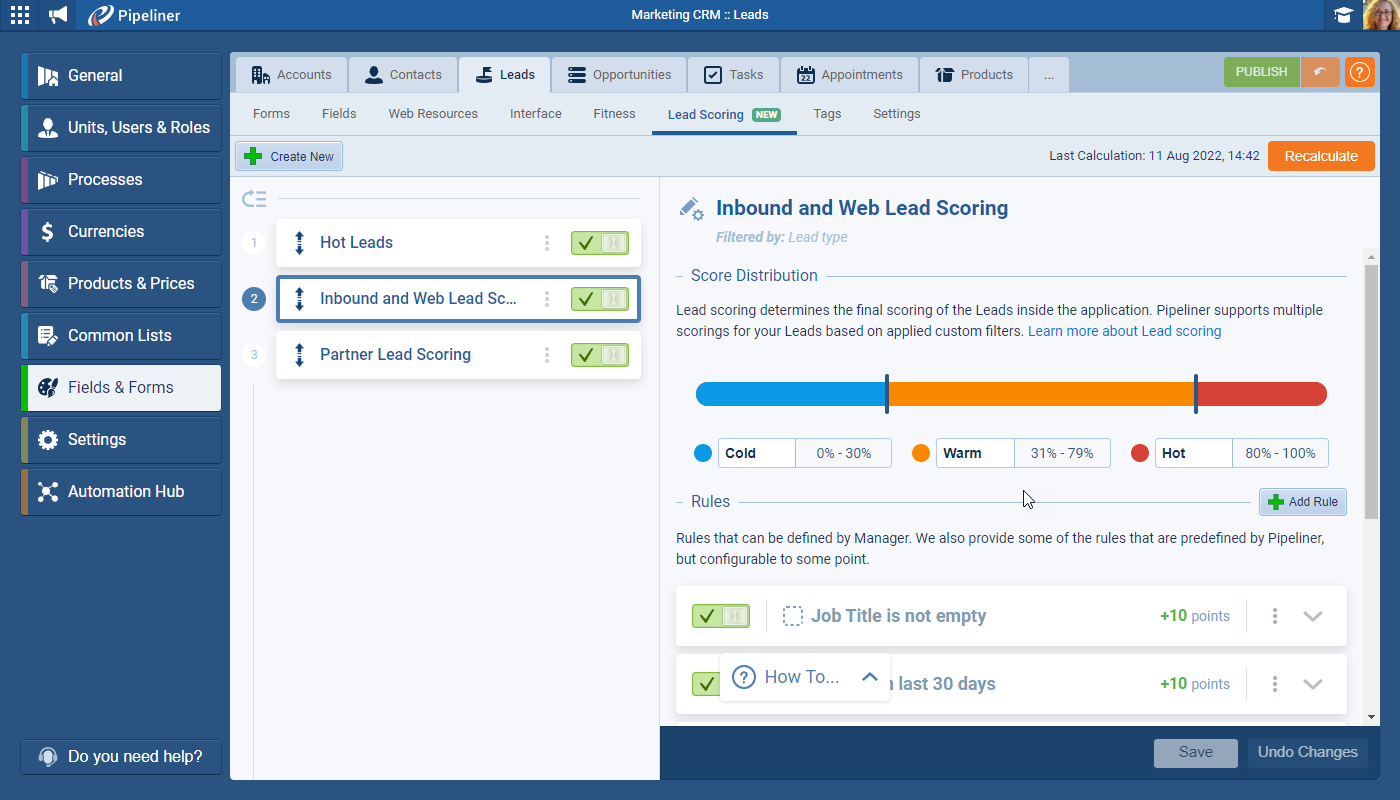Open the graduation cap learning icon

click(x=1343, y=15)
